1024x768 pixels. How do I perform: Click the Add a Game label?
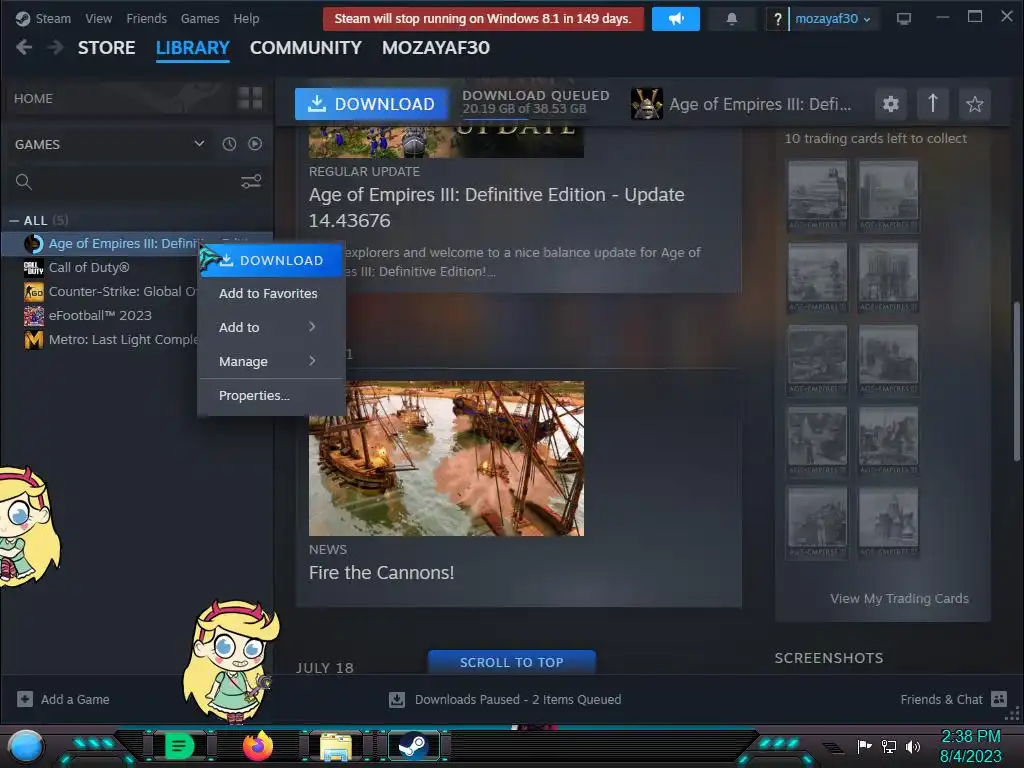click(x=75, y=699)
